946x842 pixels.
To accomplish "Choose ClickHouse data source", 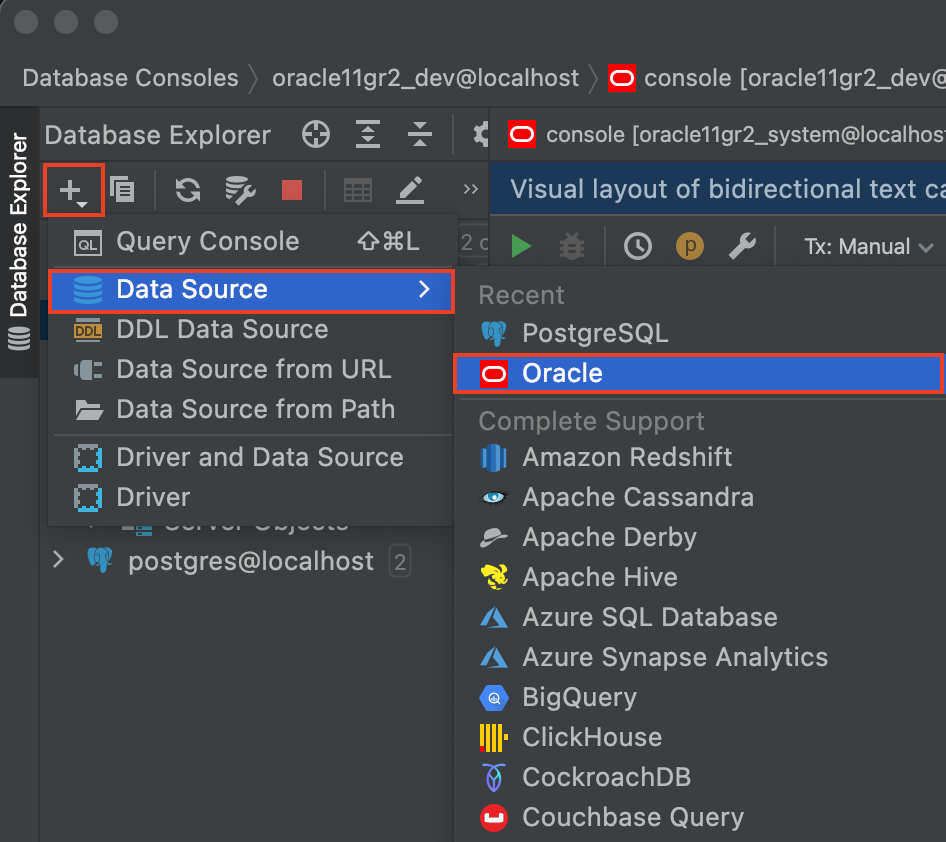I will coord(700,738).
